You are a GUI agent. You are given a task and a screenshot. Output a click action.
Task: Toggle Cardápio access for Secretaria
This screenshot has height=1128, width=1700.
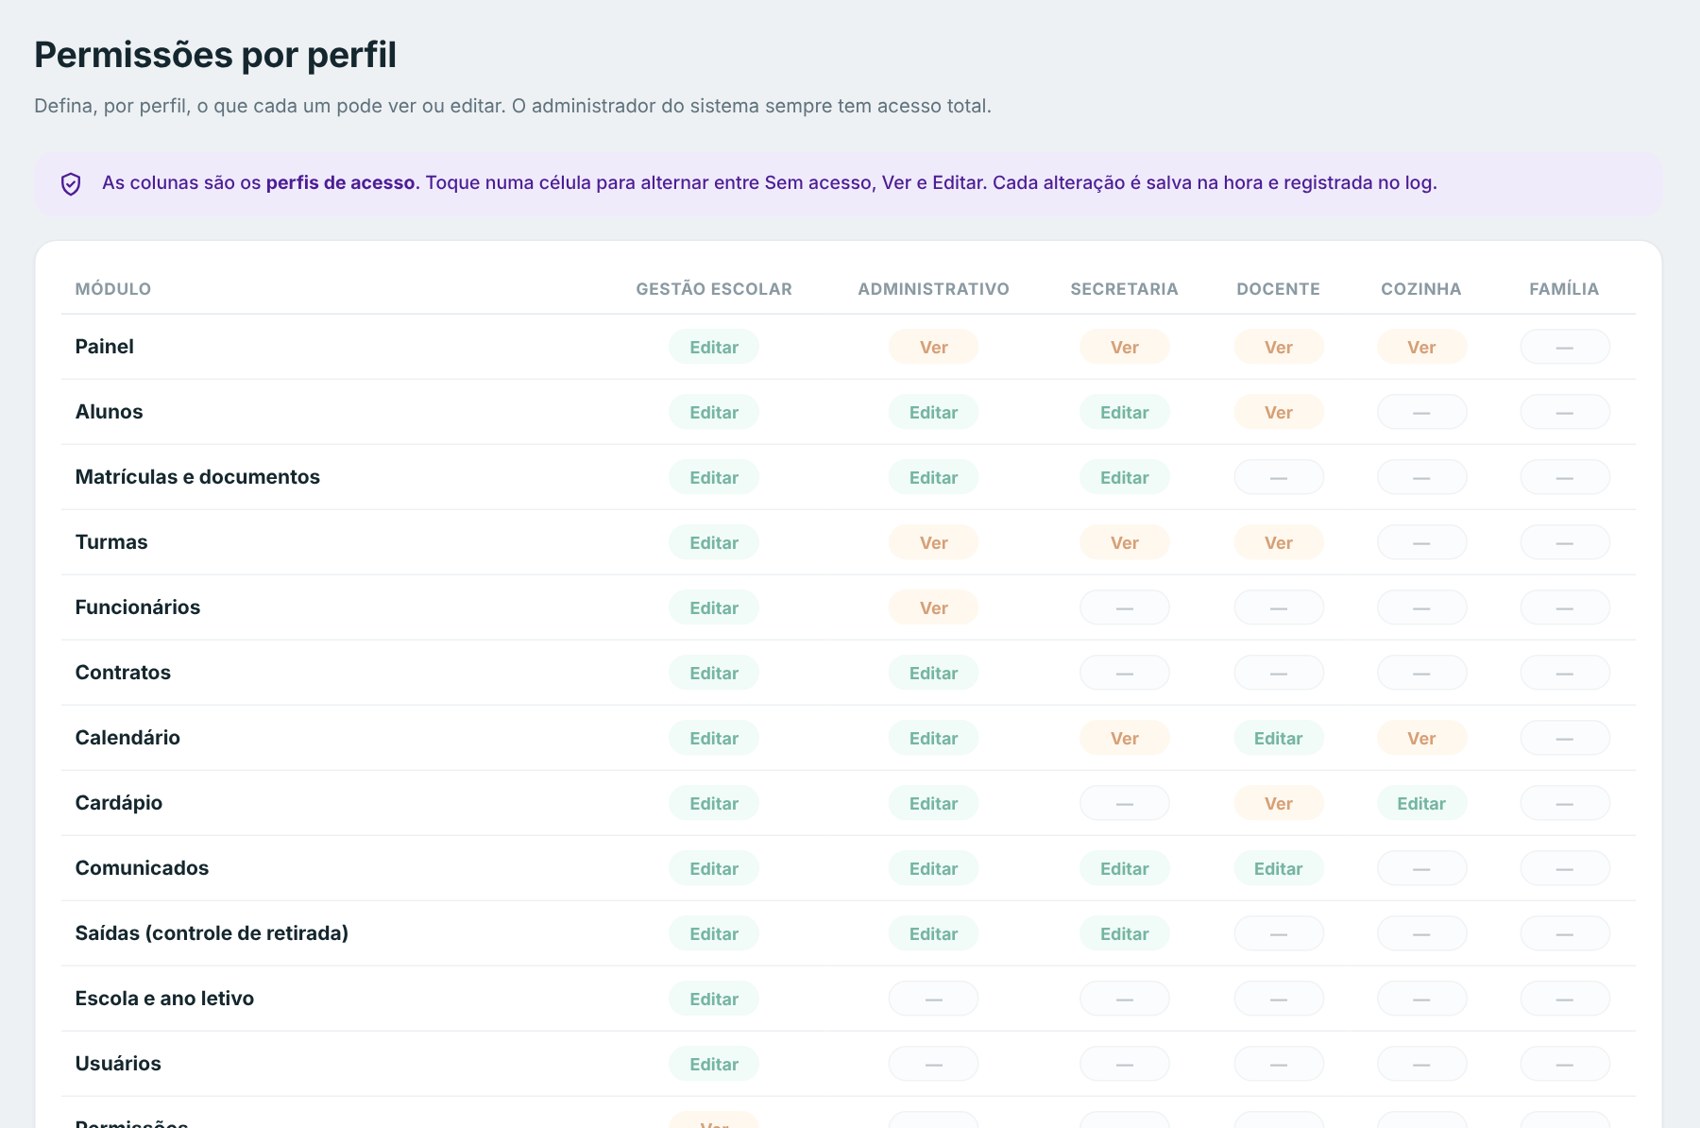tap(1125, 803)
